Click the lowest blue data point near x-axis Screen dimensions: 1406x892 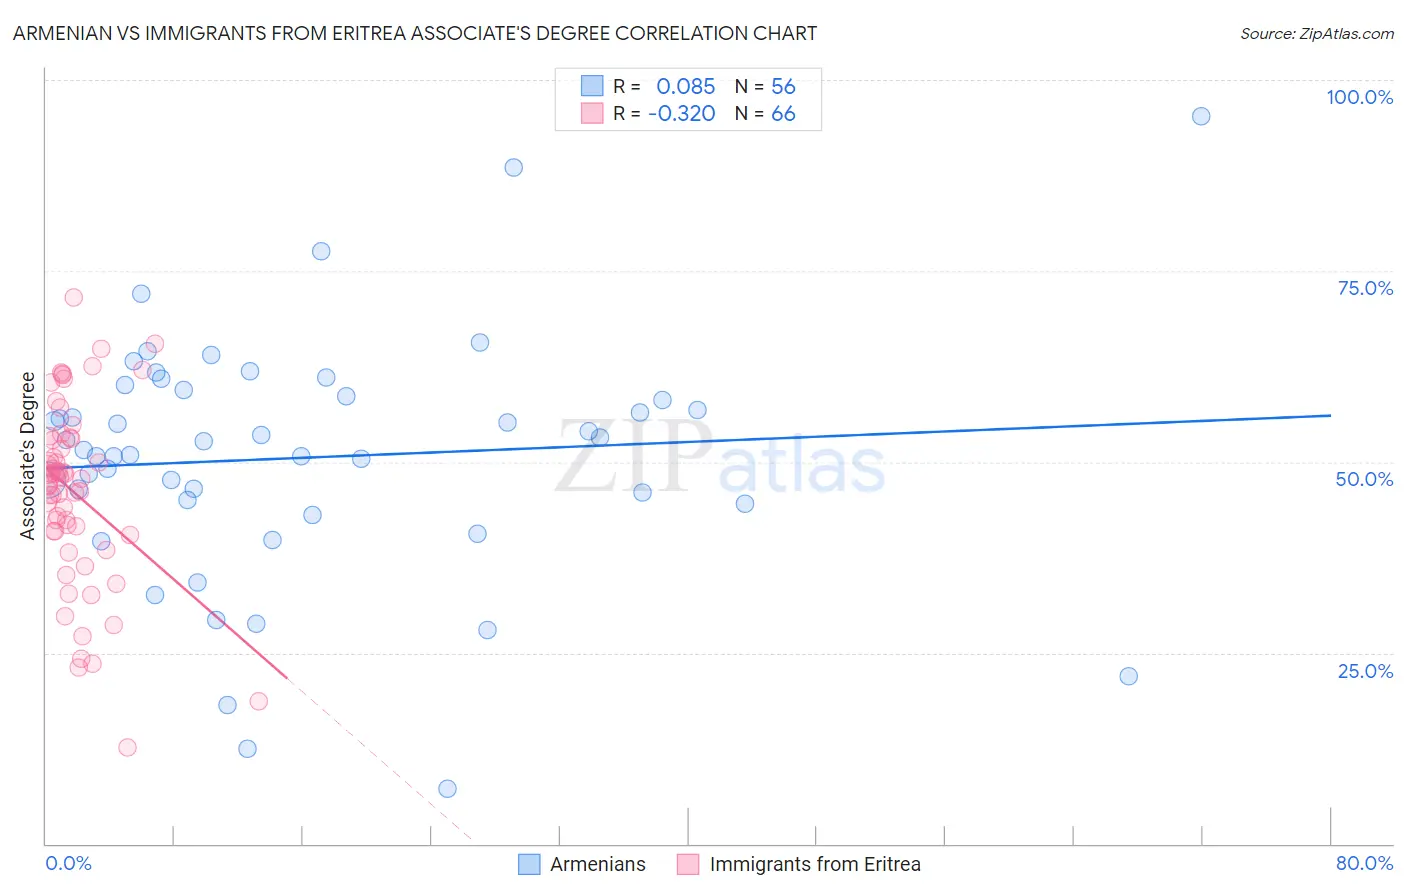[447, 789]
